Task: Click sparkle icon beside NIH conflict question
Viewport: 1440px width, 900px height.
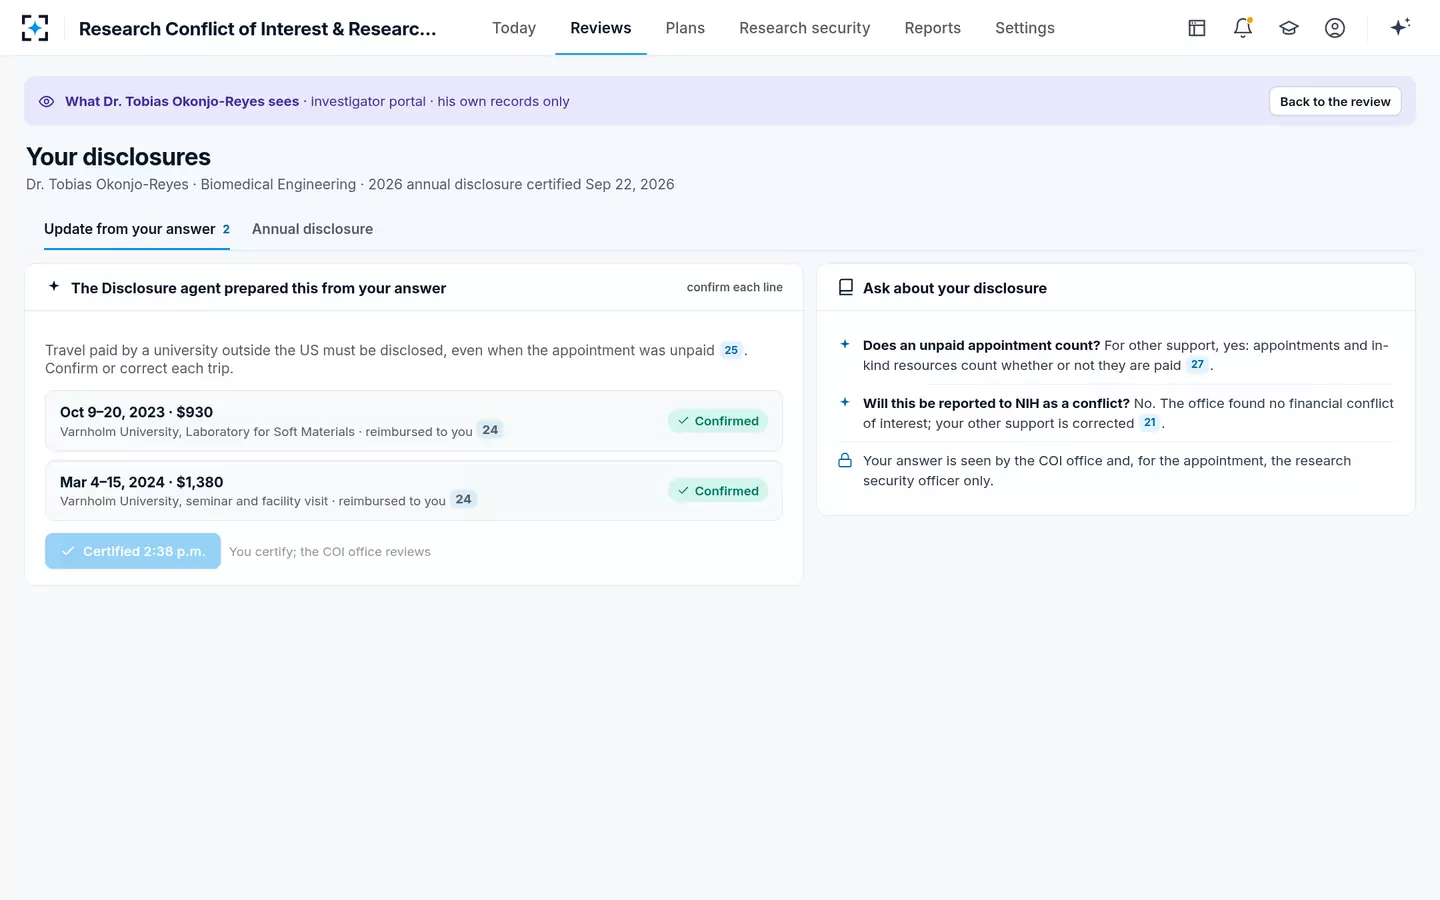Action: click(845, 402)
